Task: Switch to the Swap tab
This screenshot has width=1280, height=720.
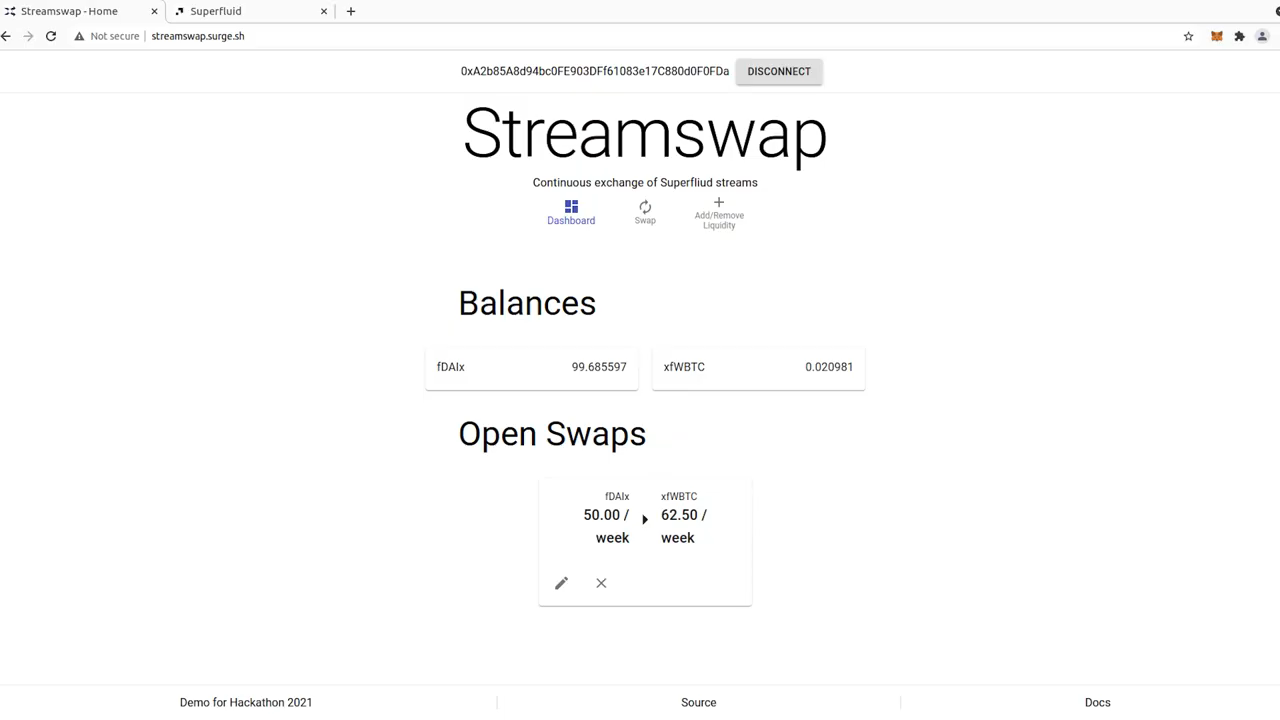Action: pyautogui.click(x=645, y=212)
